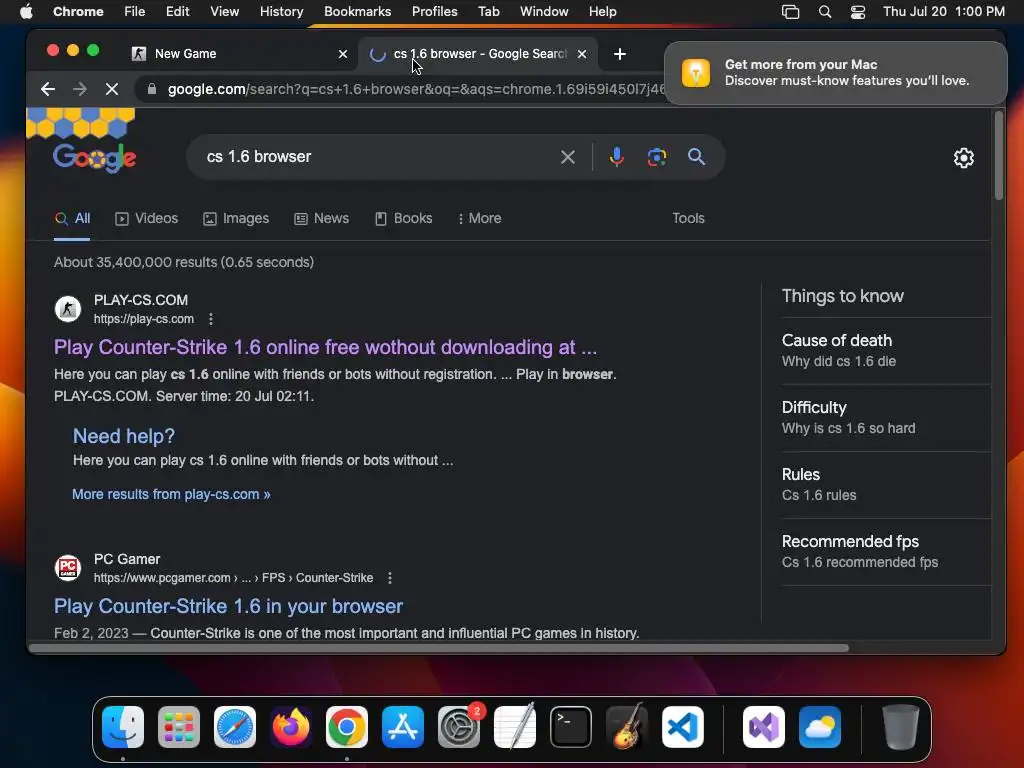Click the site lock icon in address bar
The height and width of the screenshot is (768, 1024).
(152, 89)
